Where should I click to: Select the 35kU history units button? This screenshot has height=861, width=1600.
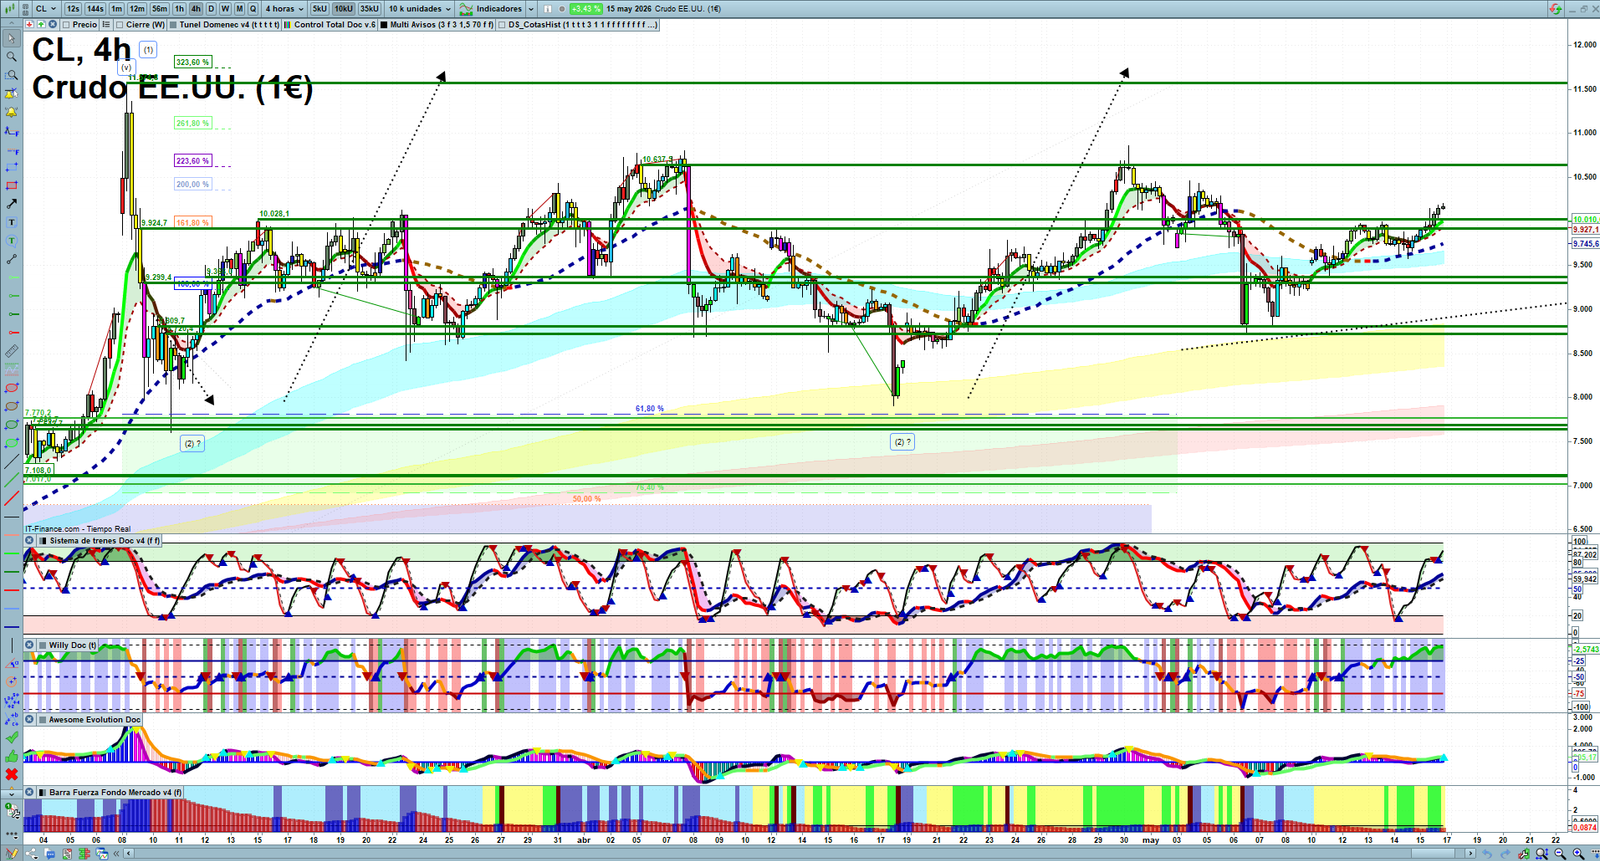[x=369, y=9]
